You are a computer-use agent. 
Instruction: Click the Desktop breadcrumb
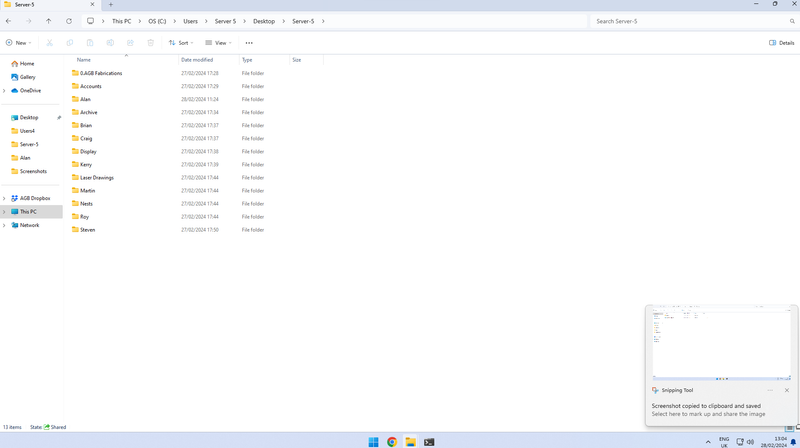coord(264,21)
